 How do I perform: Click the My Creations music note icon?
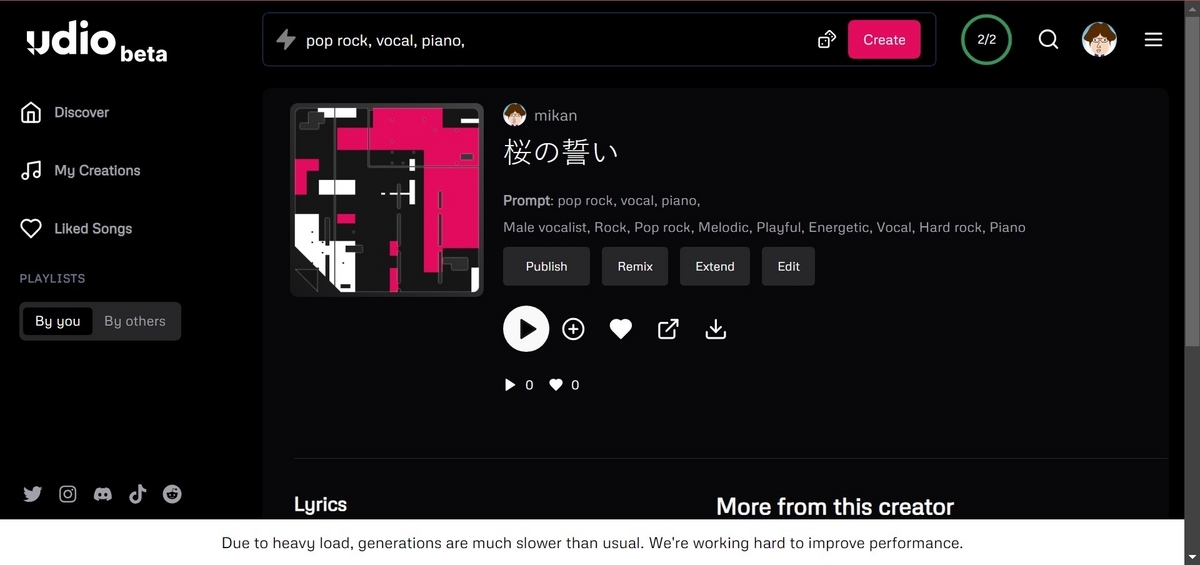[31, 170]
